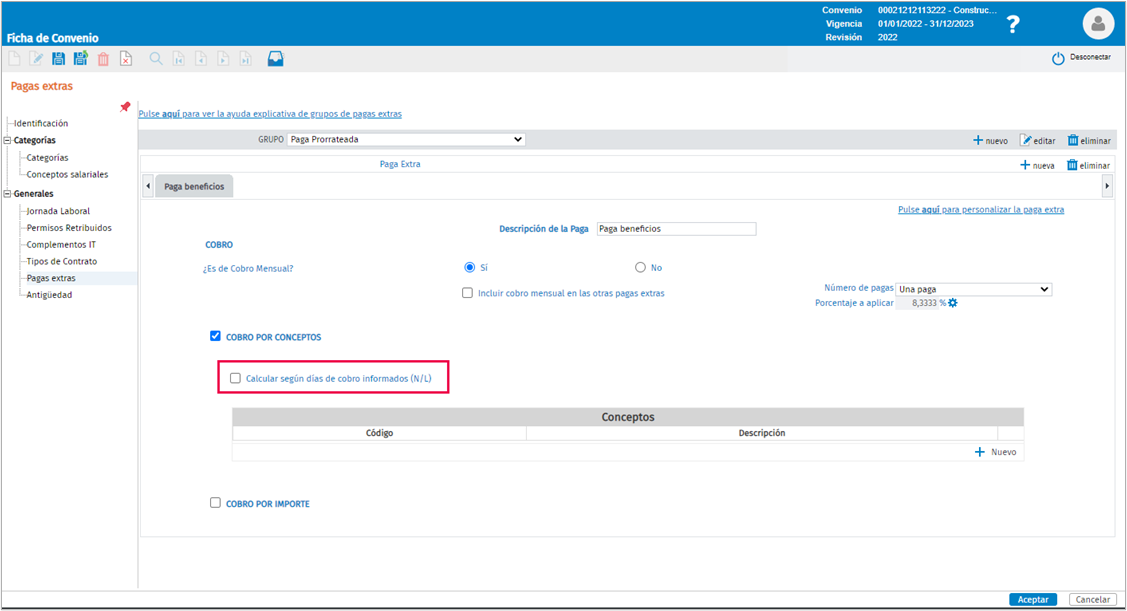Image resolution: width=1127 pixels, height=611 pixels.
Task: Click the cancel document icon with red X
Action: 126,59
